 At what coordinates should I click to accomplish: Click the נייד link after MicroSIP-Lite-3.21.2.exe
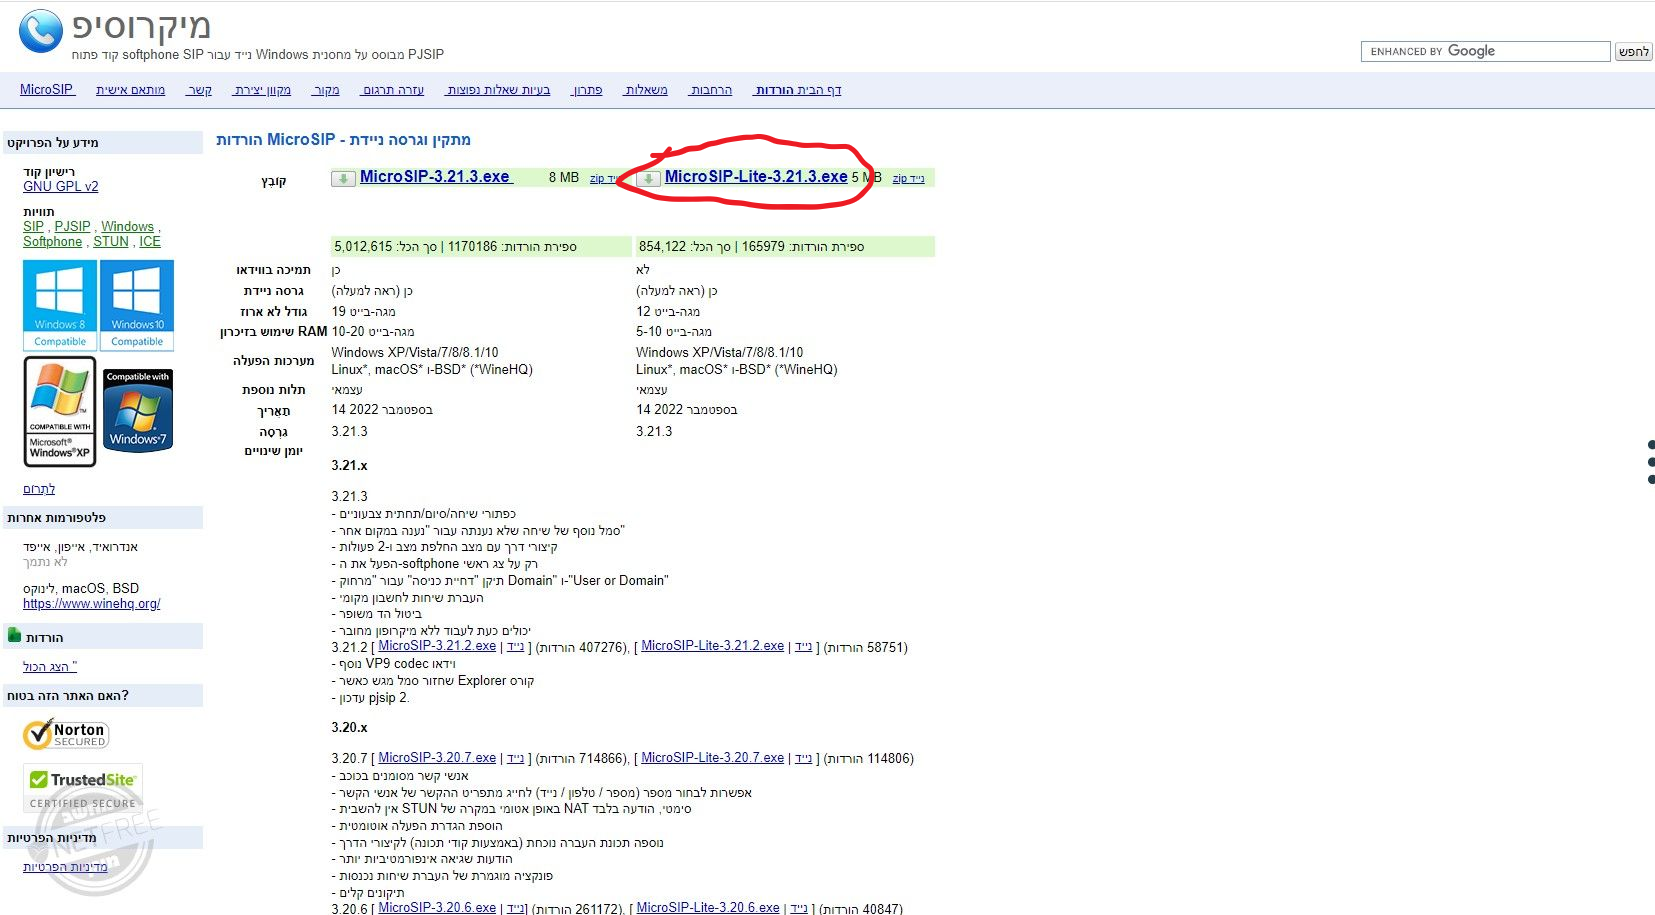803,647
